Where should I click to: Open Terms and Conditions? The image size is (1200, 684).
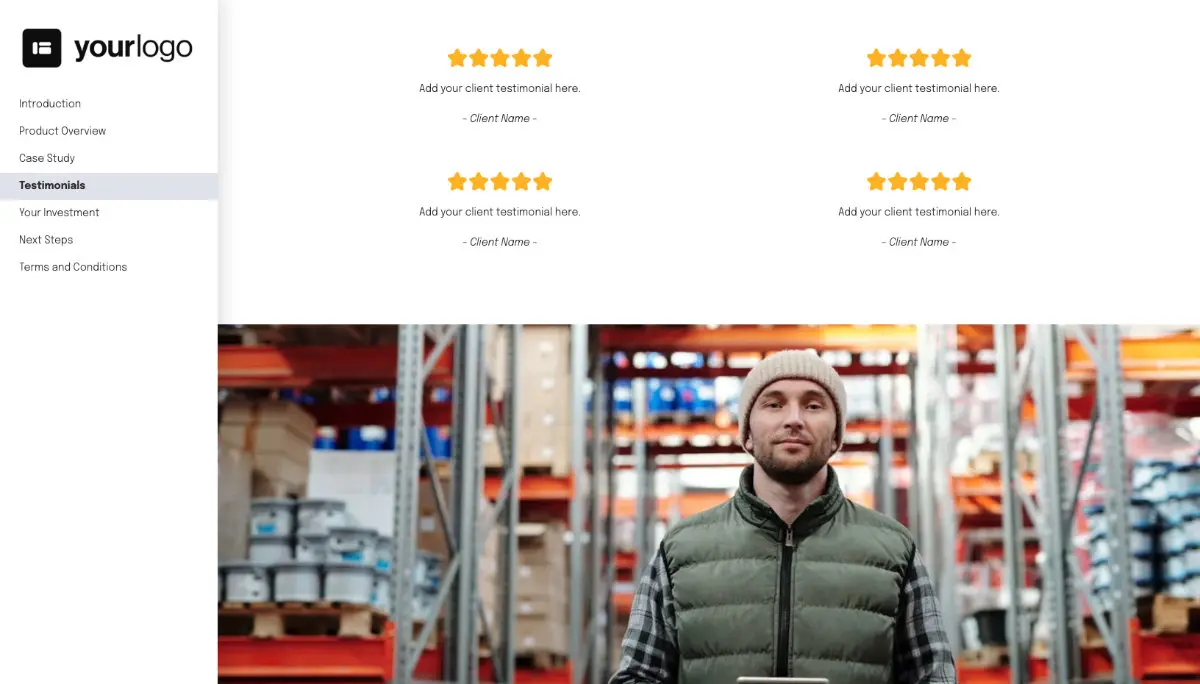[73, 267]
